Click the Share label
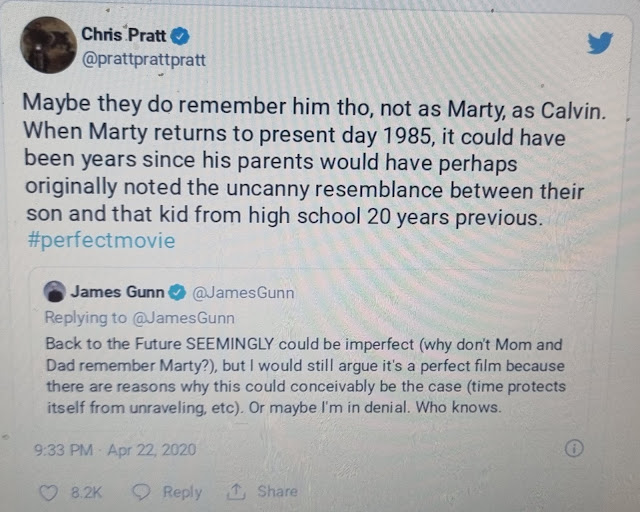Viewport: 640px width, 512px height. [277, 491]
